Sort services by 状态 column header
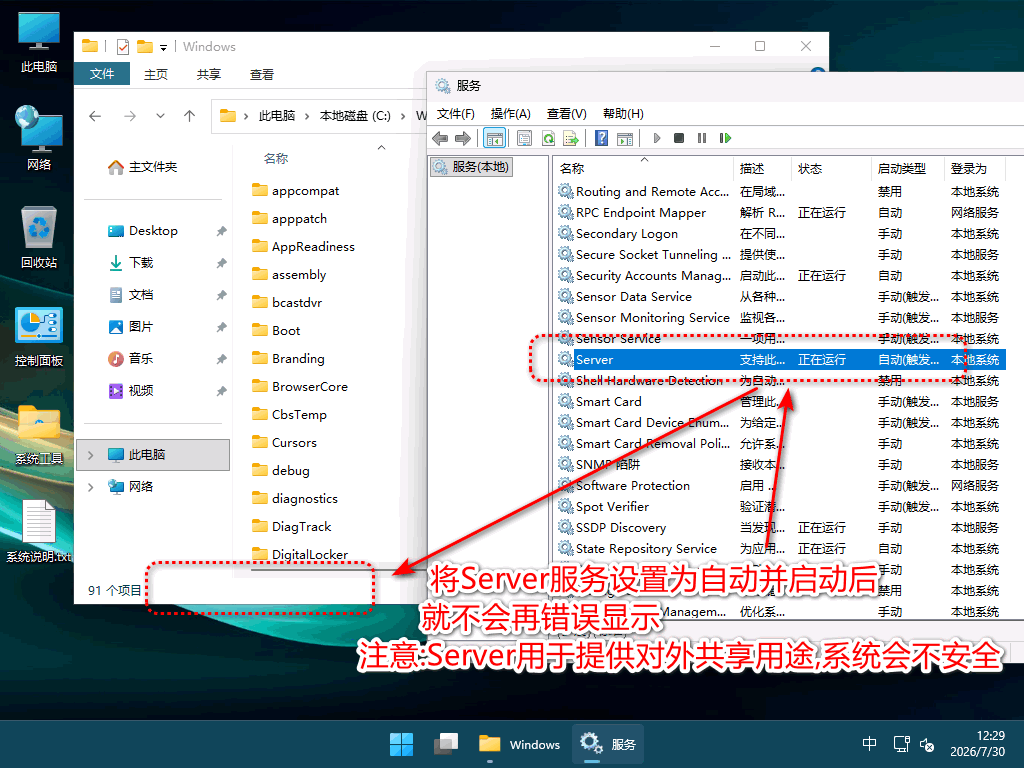The image size is (1024, 768). pos(831,168)
